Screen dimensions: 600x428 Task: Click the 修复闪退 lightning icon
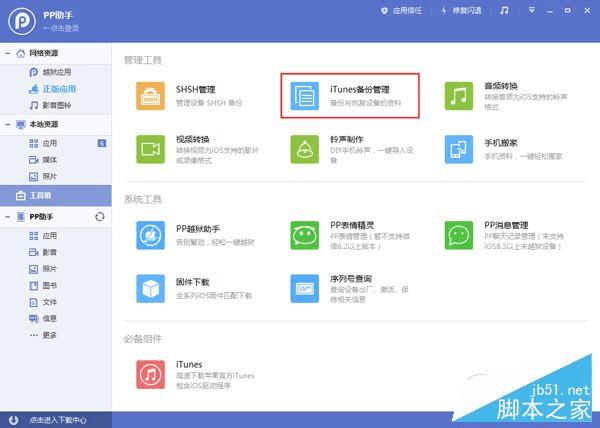coord(444,11)
